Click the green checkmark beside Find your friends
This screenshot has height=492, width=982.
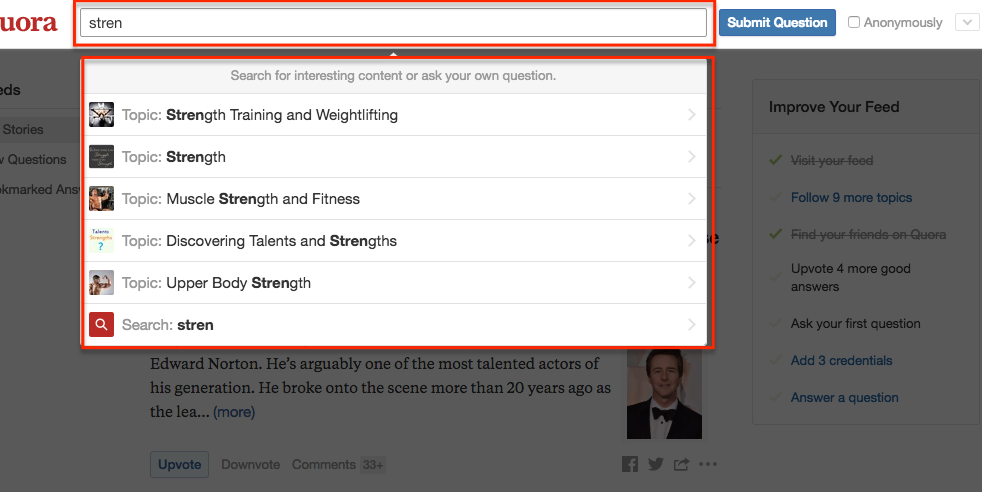(x=775, y=234)
